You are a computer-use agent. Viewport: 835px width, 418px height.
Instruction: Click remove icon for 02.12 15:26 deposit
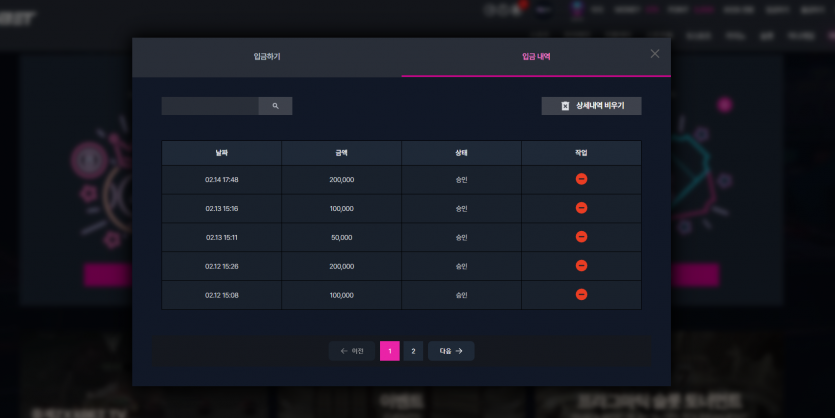click(582, 265)
